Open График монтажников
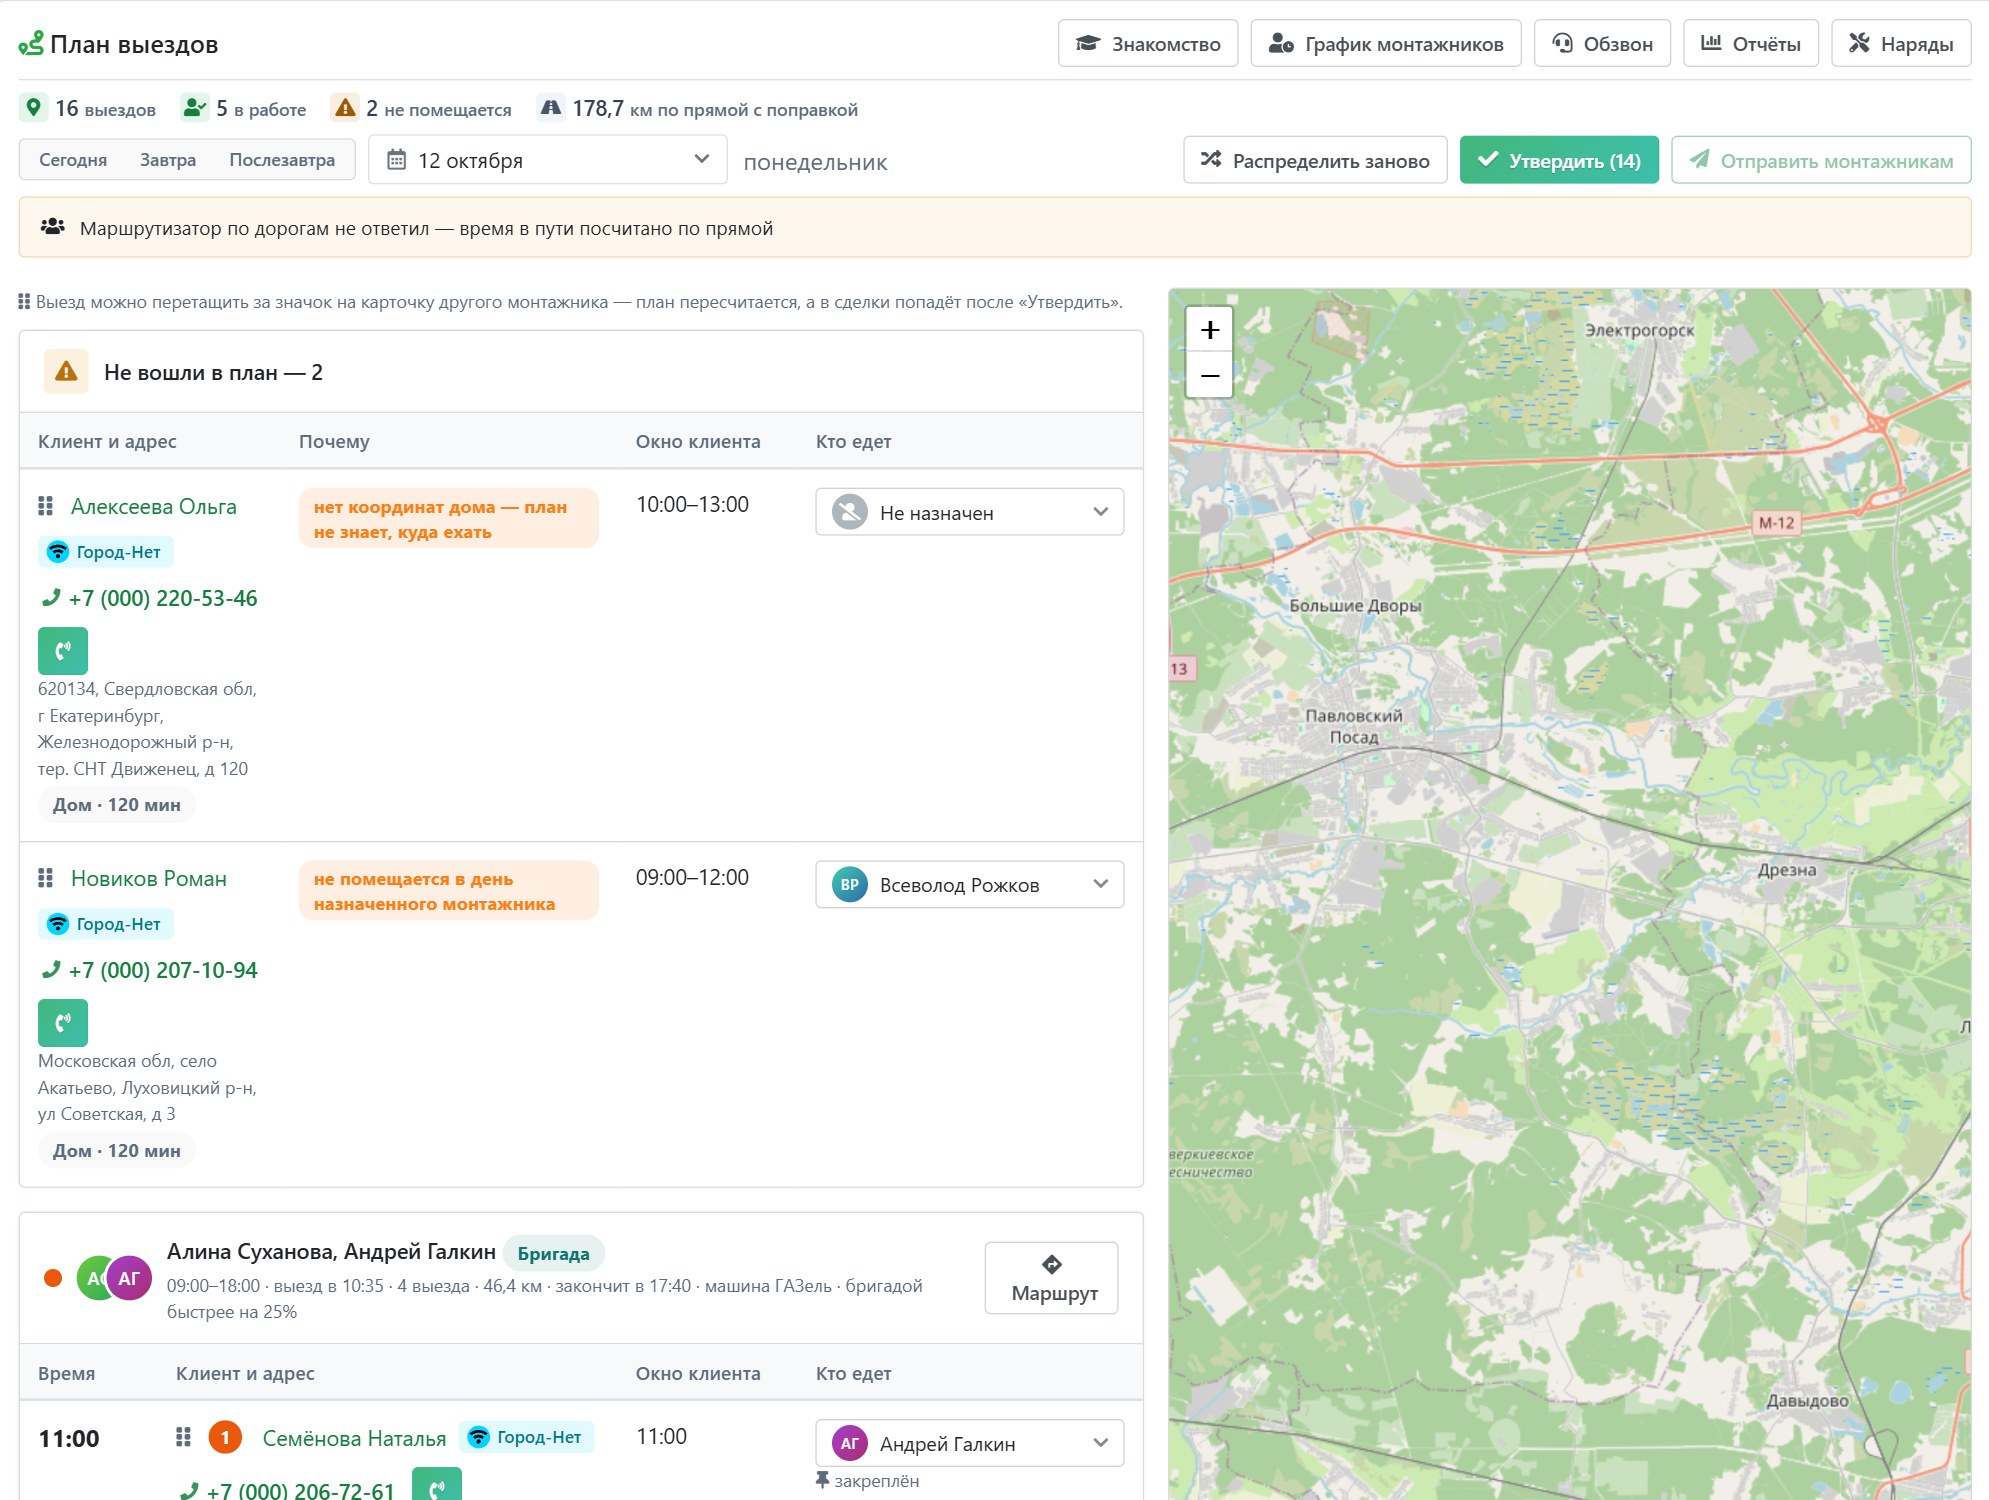Screen dimensions: 1989x1500 [x=1386, y=44]
